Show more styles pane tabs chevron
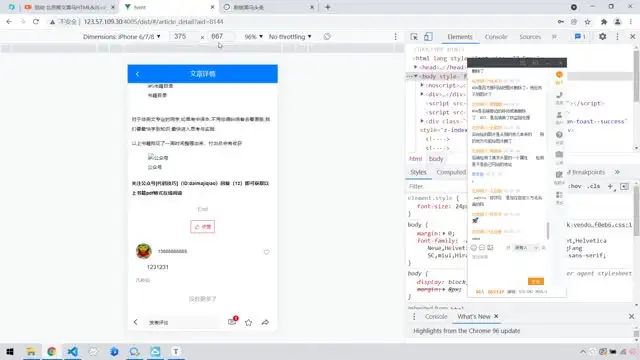The height and width of the screenshot is (360, 640). [617, 172]
